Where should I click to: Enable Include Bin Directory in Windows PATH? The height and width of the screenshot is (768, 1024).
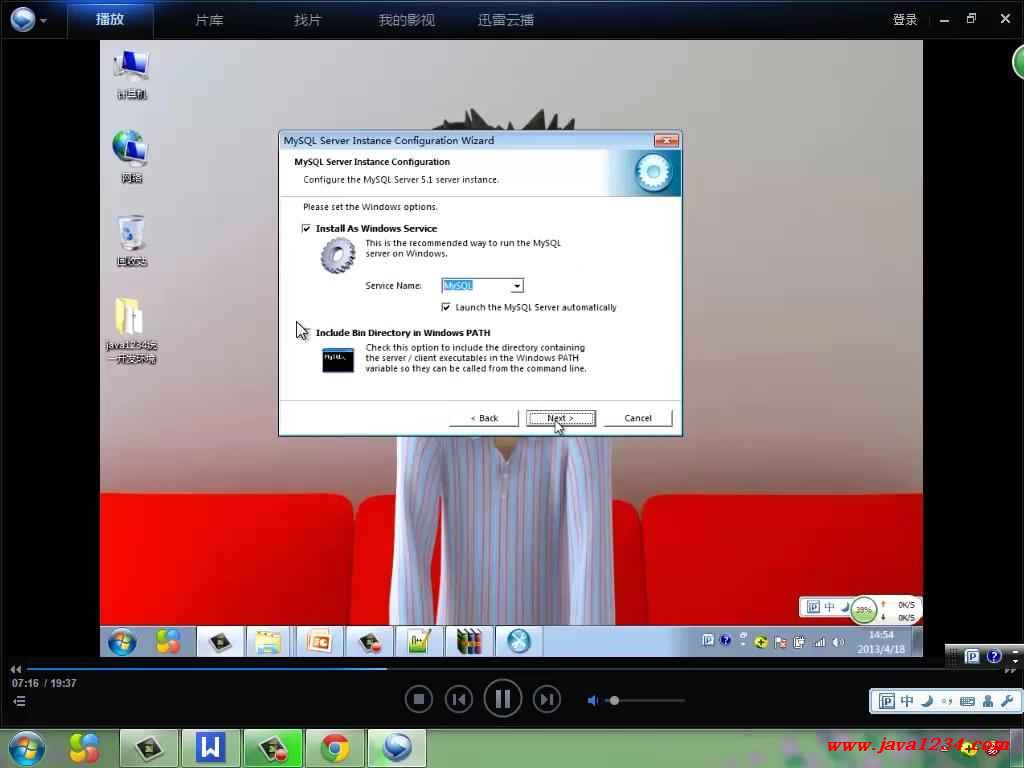coord(306,333)
